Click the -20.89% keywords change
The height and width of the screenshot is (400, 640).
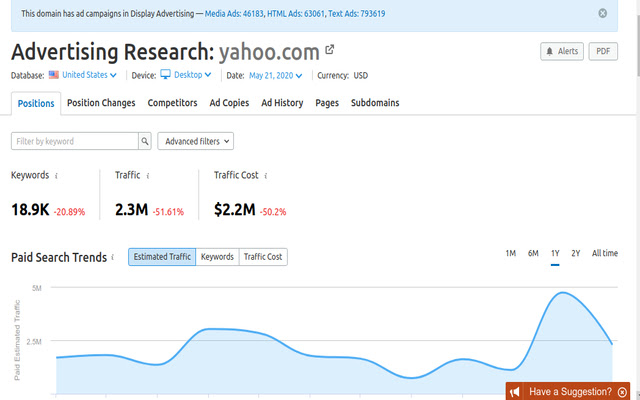click(69, 212)
